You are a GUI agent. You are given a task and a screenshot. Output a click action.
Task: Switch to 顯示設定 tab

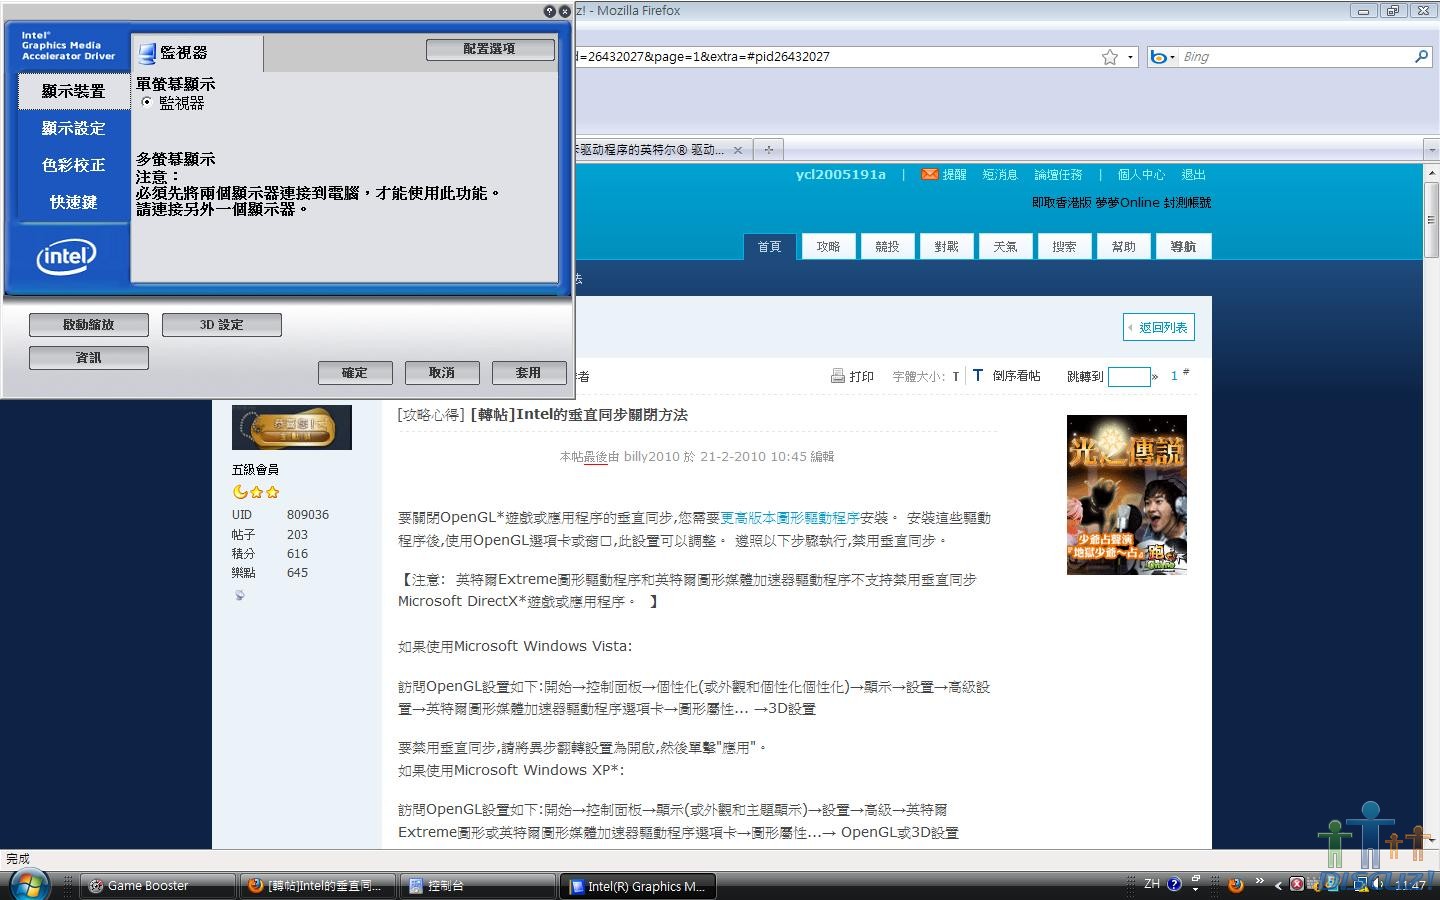click(x=73, y=128)
